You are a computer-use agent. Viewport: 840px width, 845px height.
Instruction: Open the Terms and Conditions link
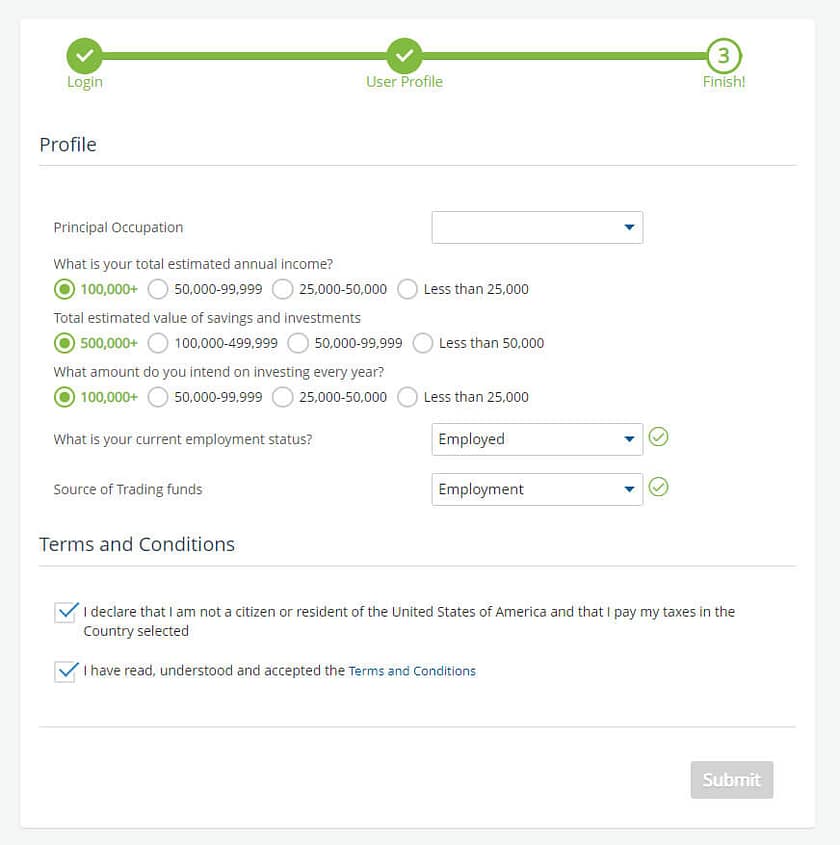(x=412, y=671)
